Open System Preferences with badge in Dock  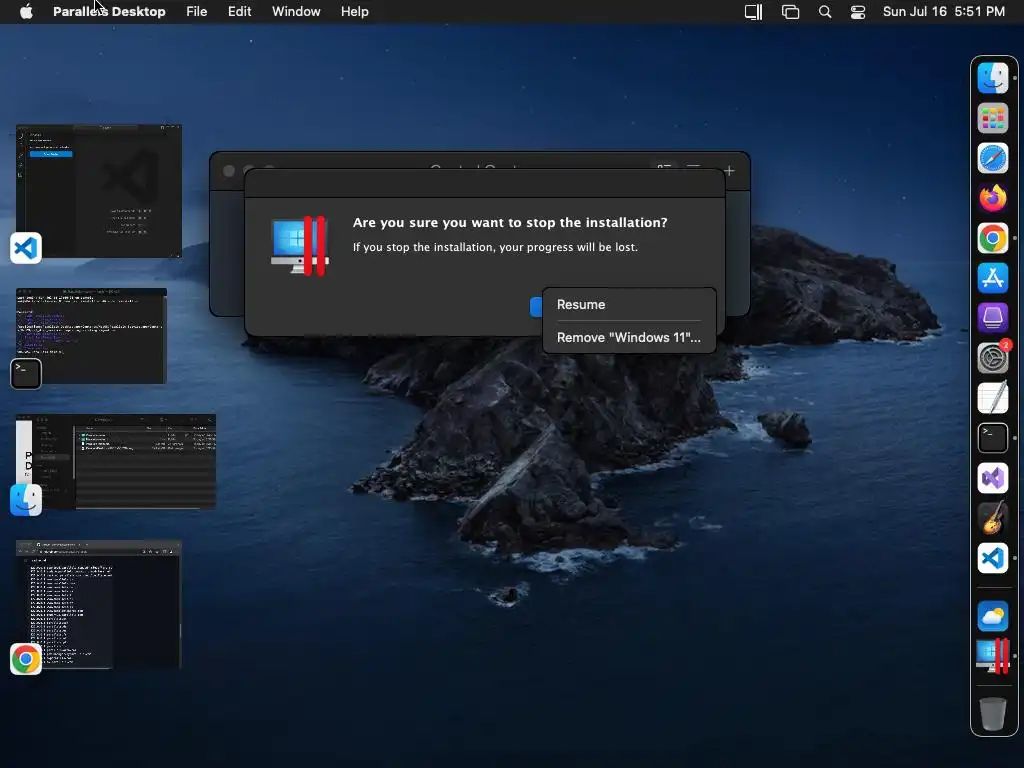point(993,358)
